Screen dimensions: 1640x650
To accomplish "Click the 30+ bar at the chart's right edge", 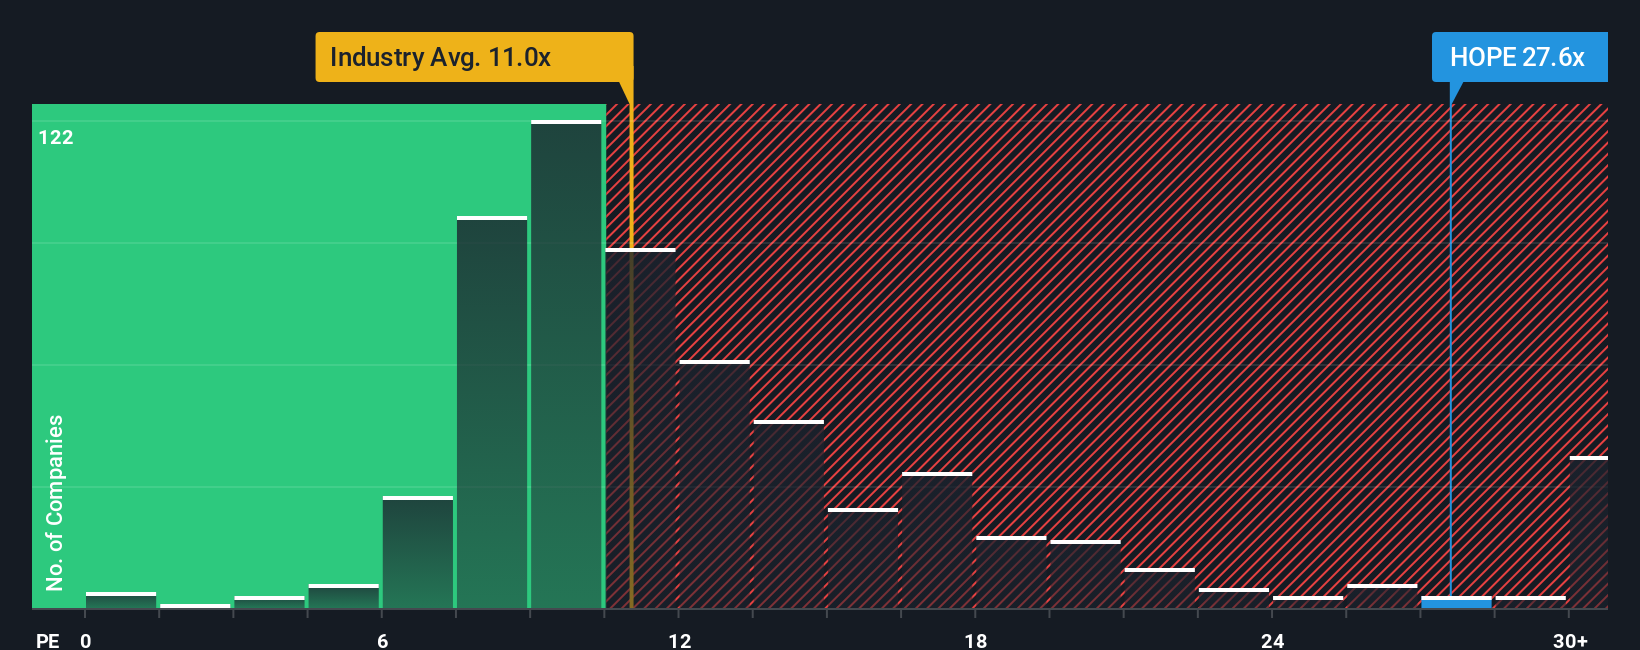I will (1588, 532).
